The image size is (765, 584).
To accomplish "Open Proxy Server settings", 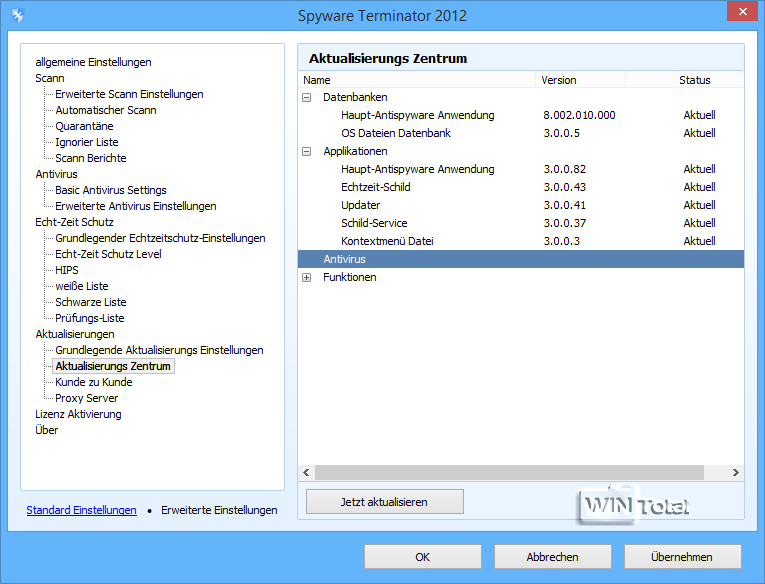I will coord(87,398).
